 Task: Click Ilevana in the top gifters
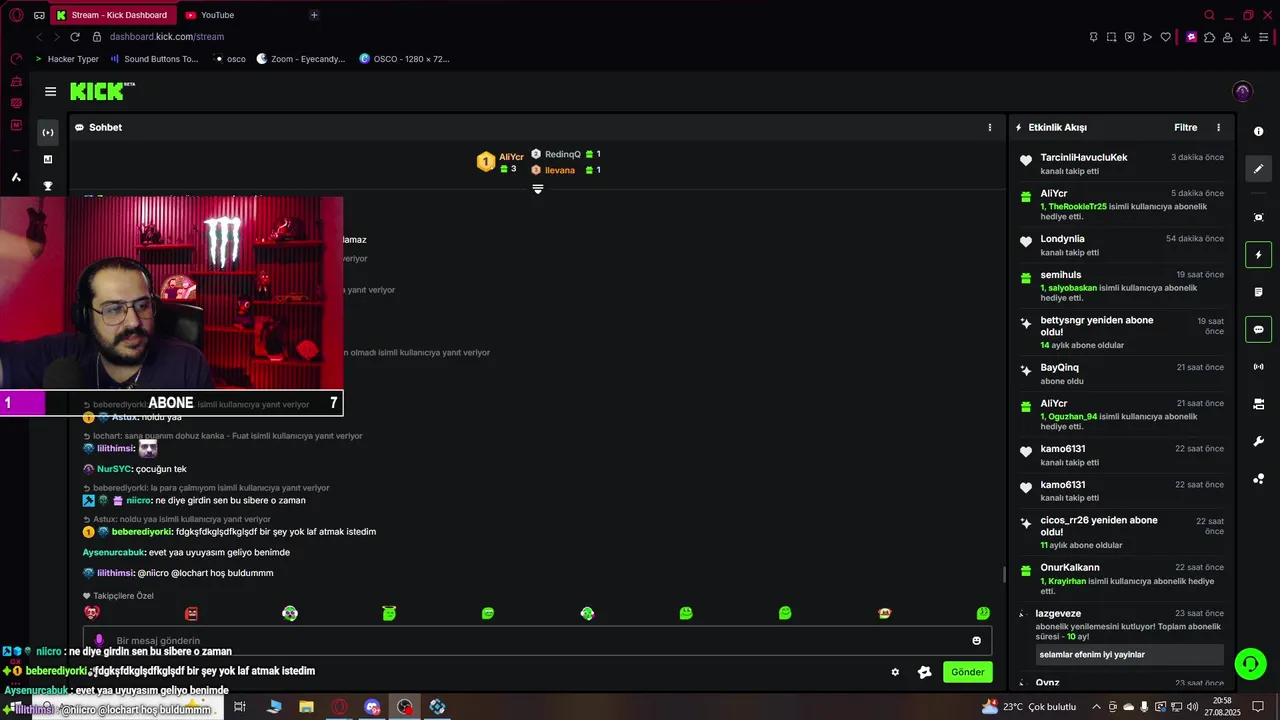560,170
